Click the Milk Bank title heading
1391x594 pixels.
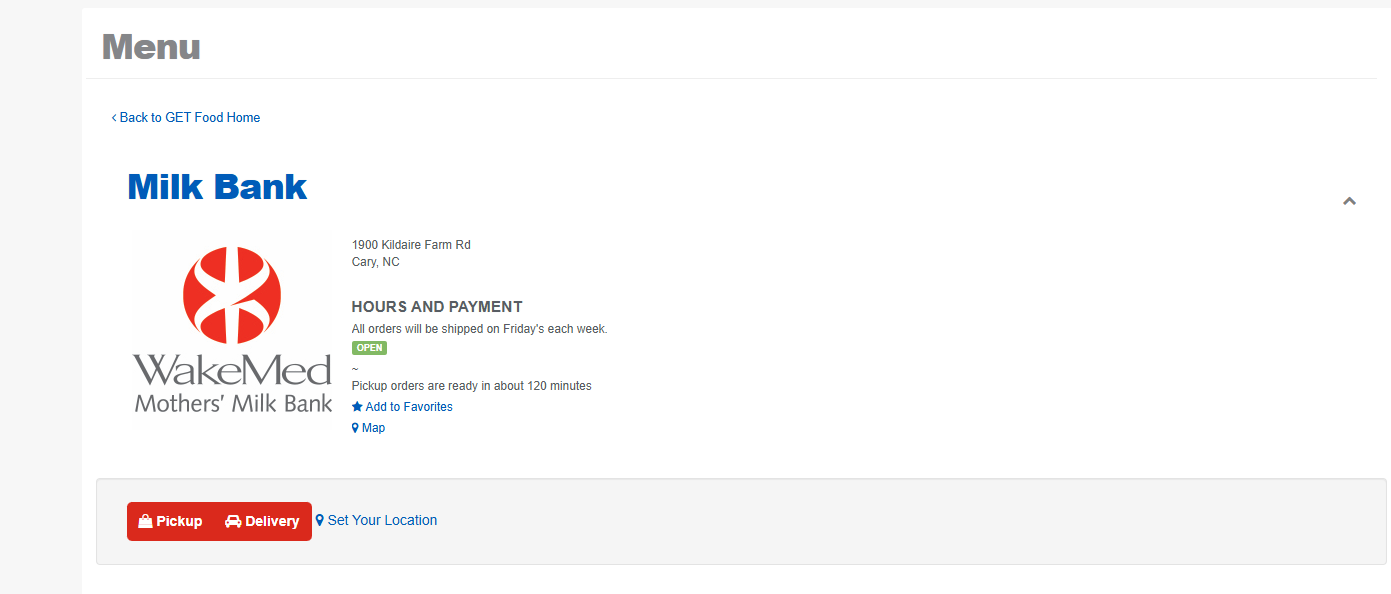click(x=217, y=187)
